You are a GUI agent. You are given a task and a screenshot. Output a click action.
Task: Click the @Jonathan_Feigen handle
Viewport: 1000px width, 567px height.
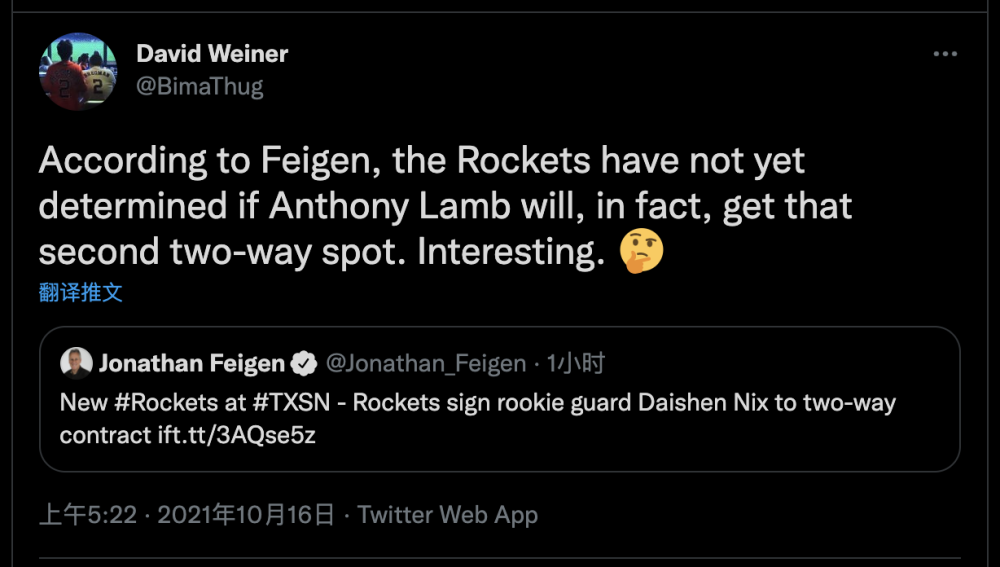[x=426, y=363]
